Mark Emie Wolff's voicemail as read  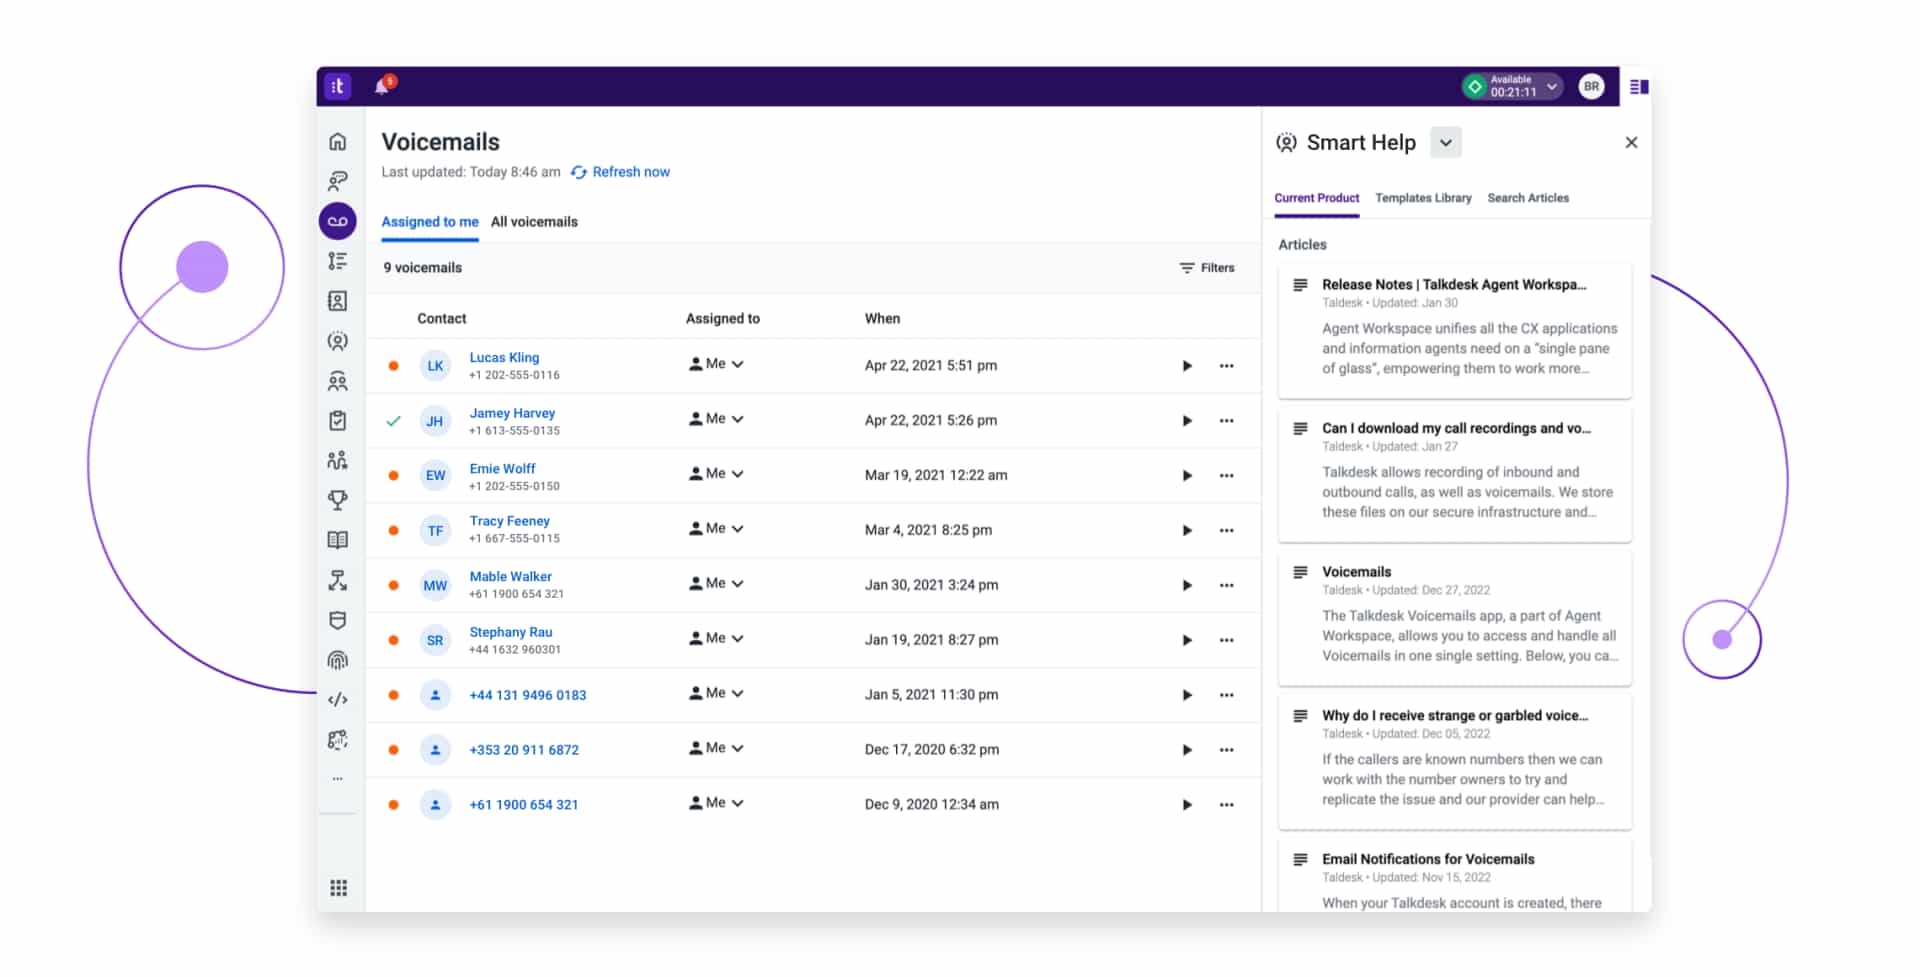coord(393,475)
